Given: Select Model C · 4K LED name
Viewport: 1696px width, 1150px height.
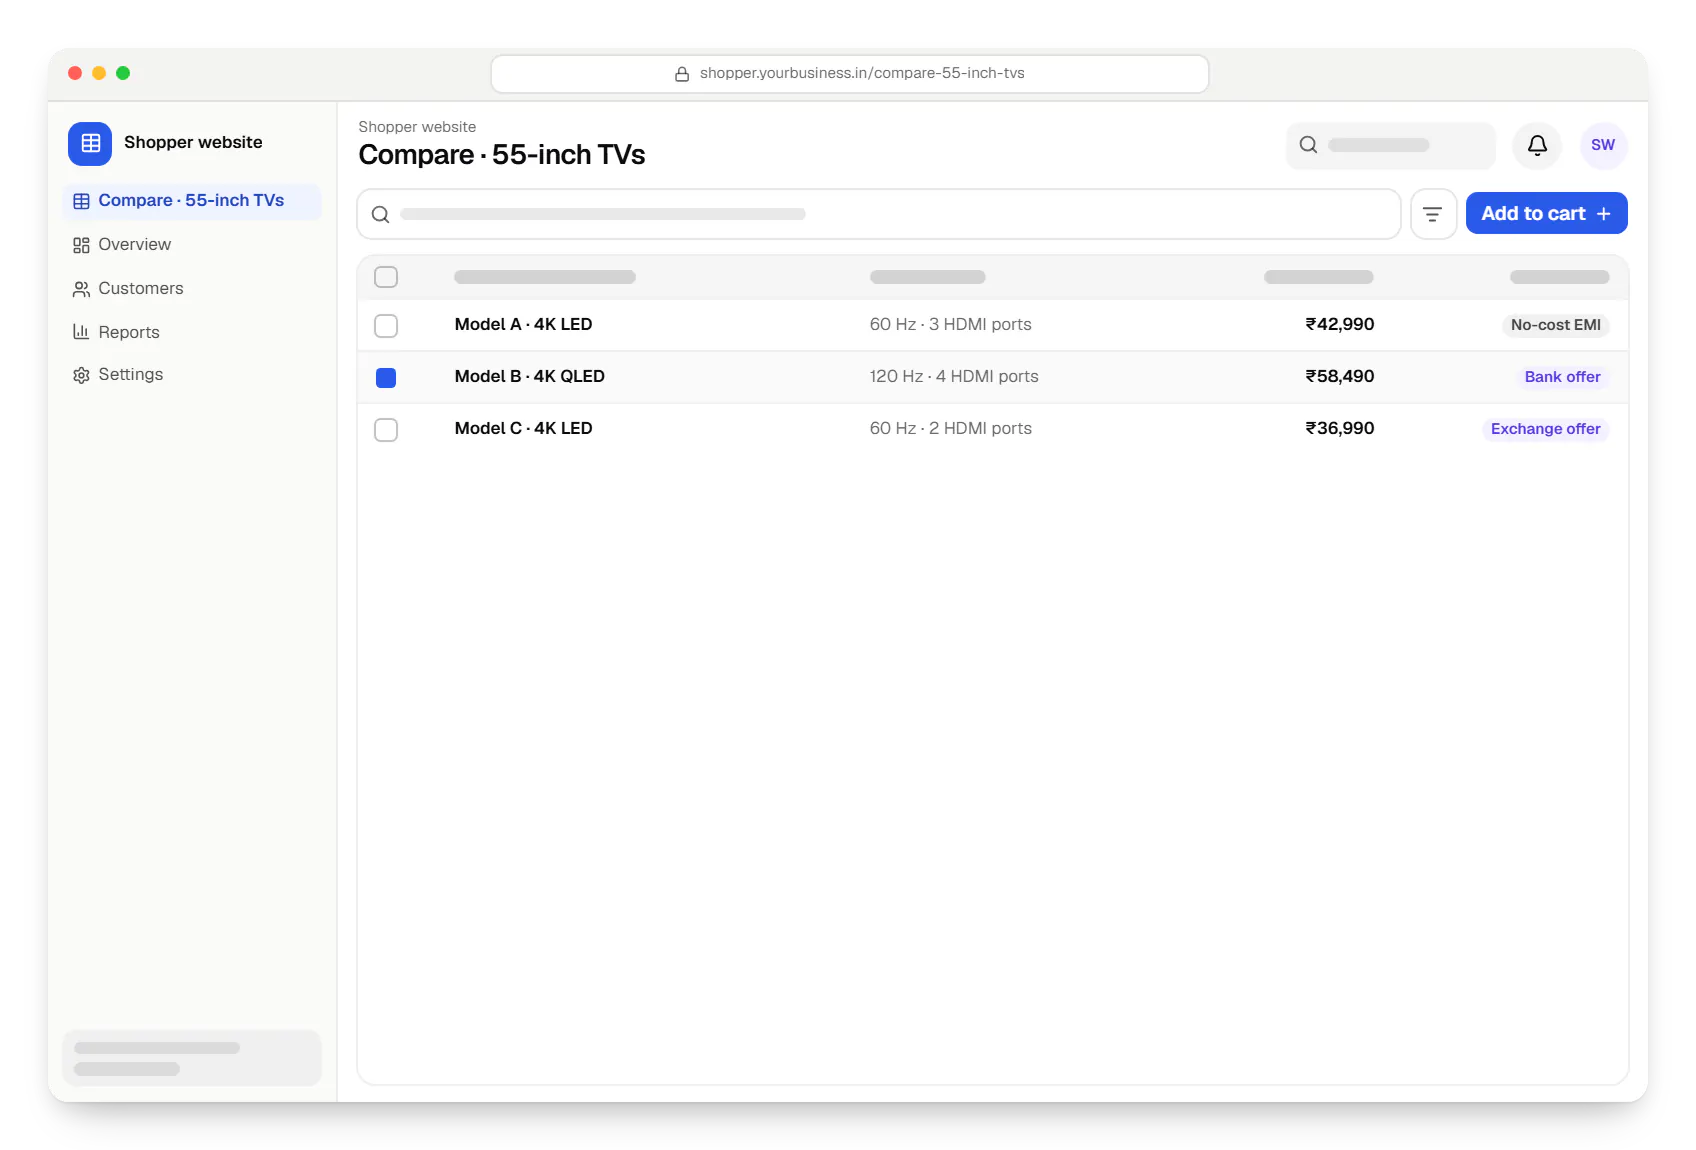Looking at the screenshot, I should coord(523,429).
